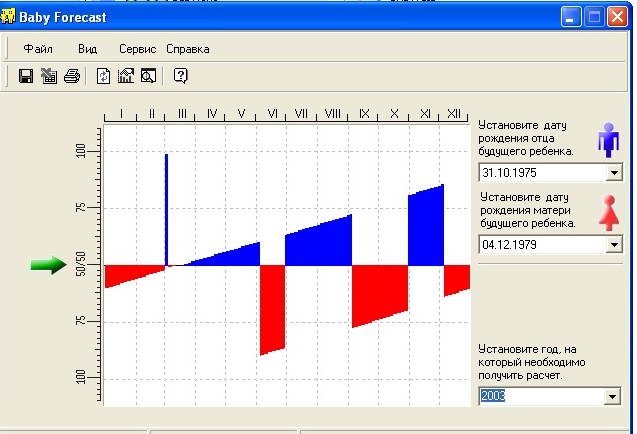This screenshot has height=434, width=637.
Task: Click the calculator export toolbar icon
Action: pos(49,76)
